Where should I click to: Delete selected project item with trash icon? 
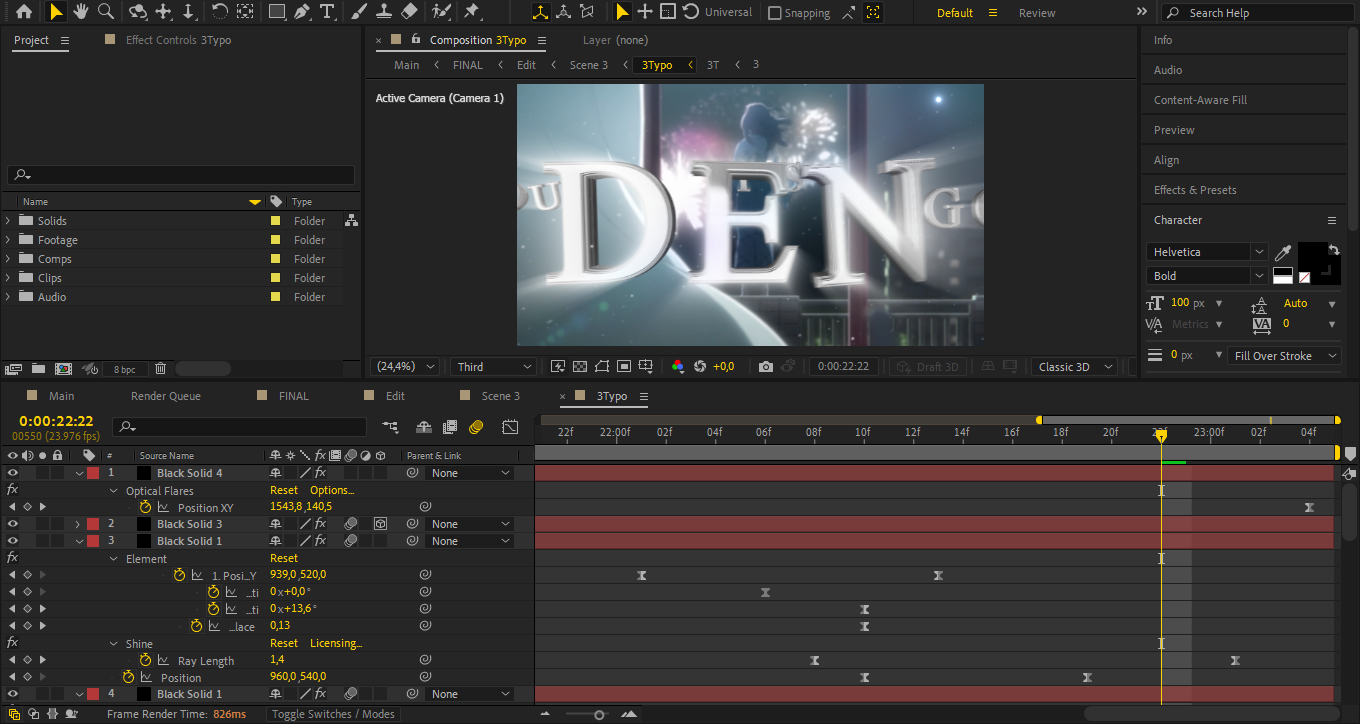pyautogui.click(x=160, y=369)
